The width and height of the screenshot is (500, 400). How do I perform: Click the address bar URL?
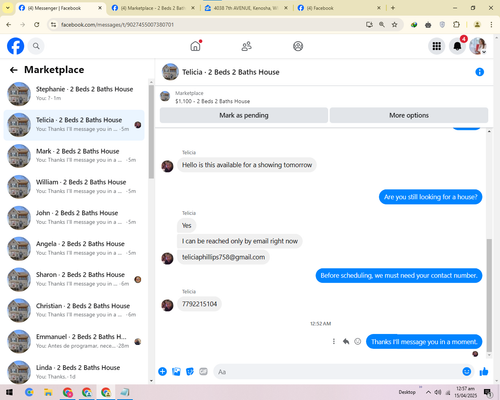(117, 25)
